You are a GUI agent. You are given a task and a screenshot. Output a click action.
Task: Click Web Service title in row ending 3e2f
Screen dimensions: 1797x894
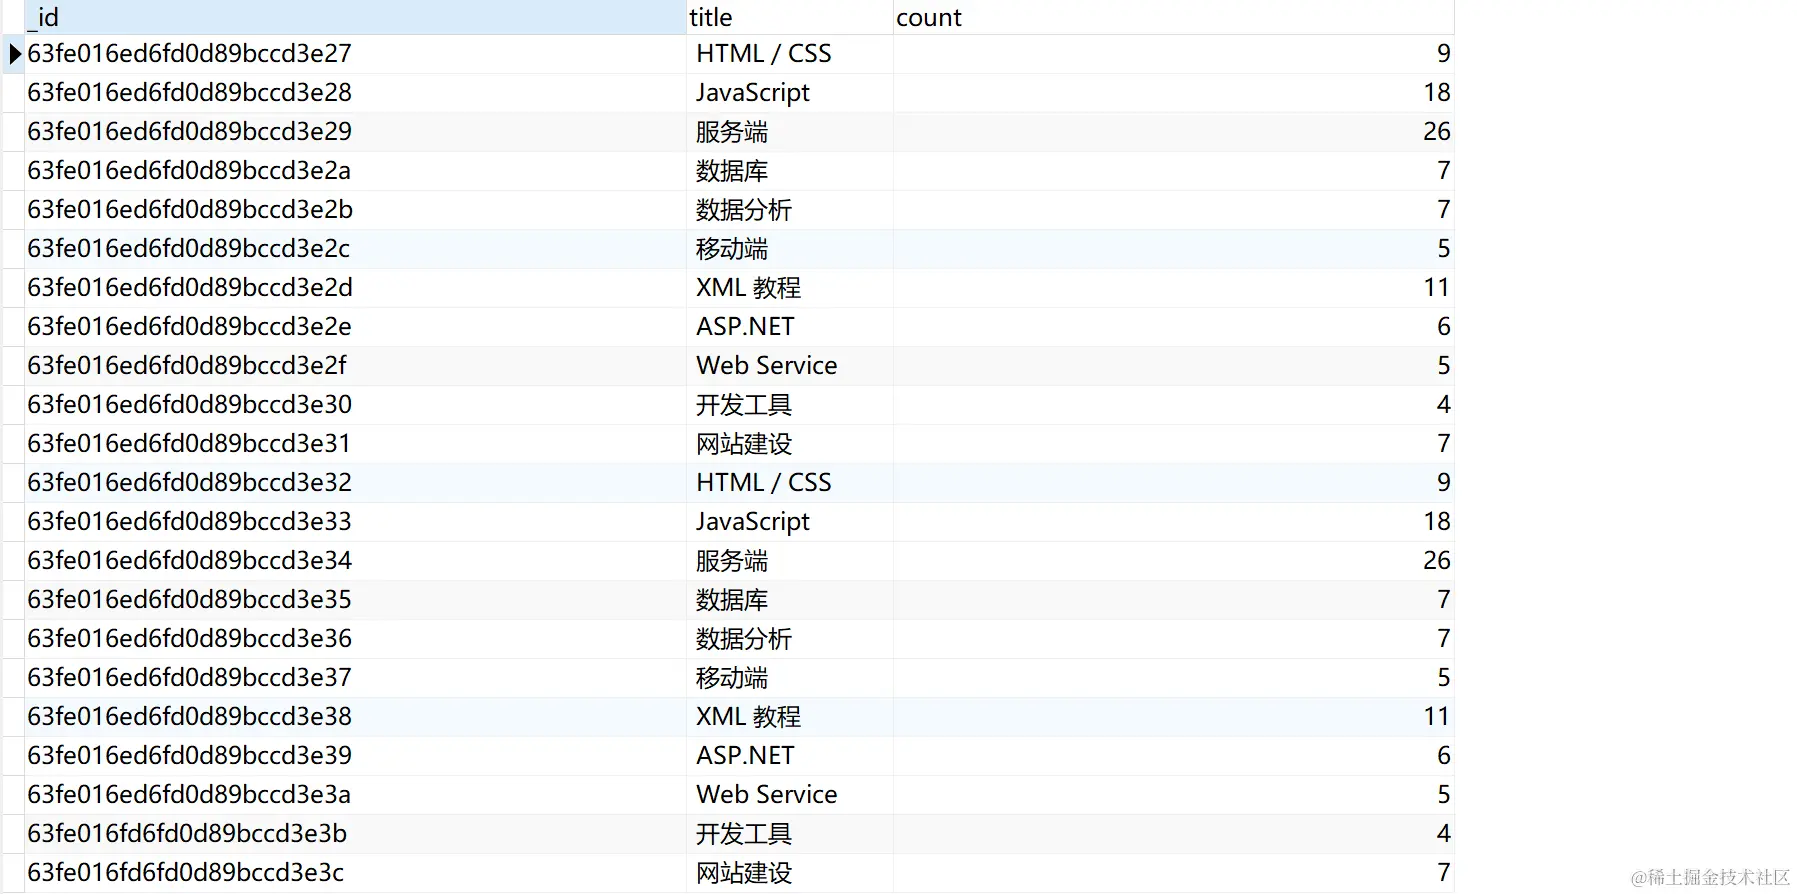[789, 366]
